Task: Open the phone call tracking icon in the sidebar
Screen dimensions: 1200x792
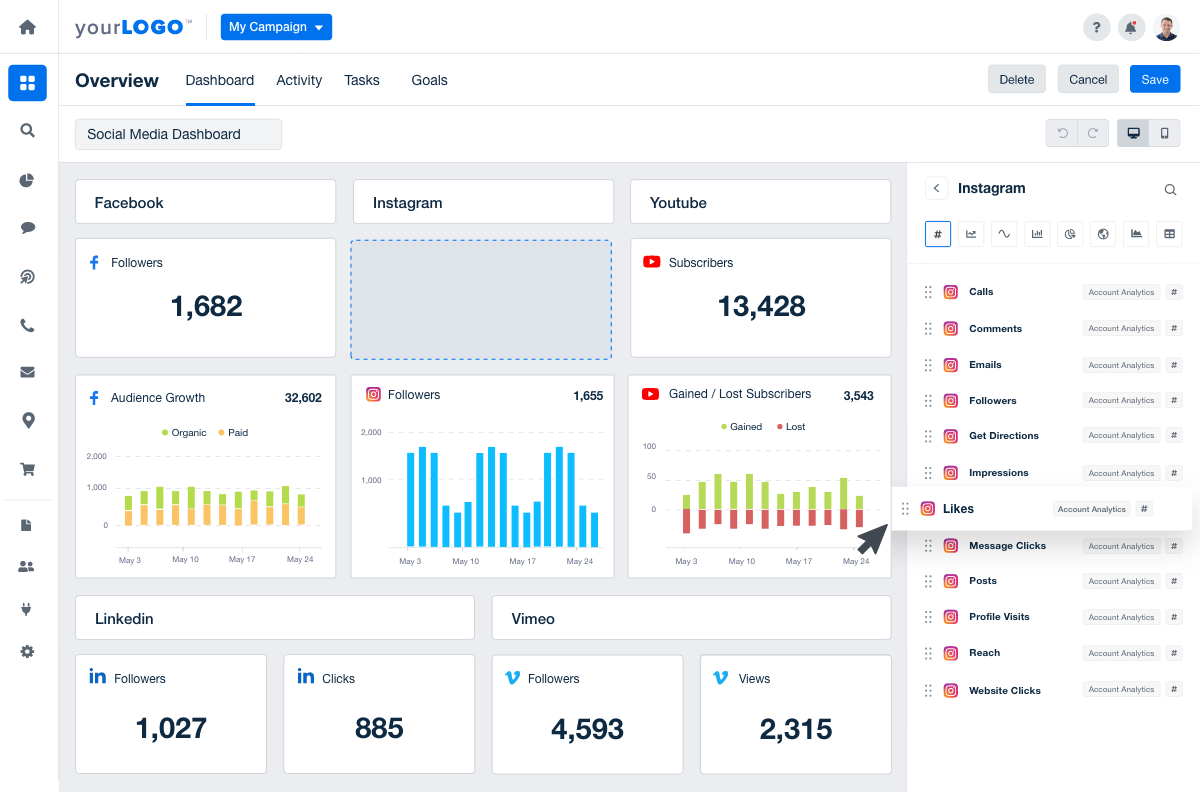Action: tap(27, 325)
